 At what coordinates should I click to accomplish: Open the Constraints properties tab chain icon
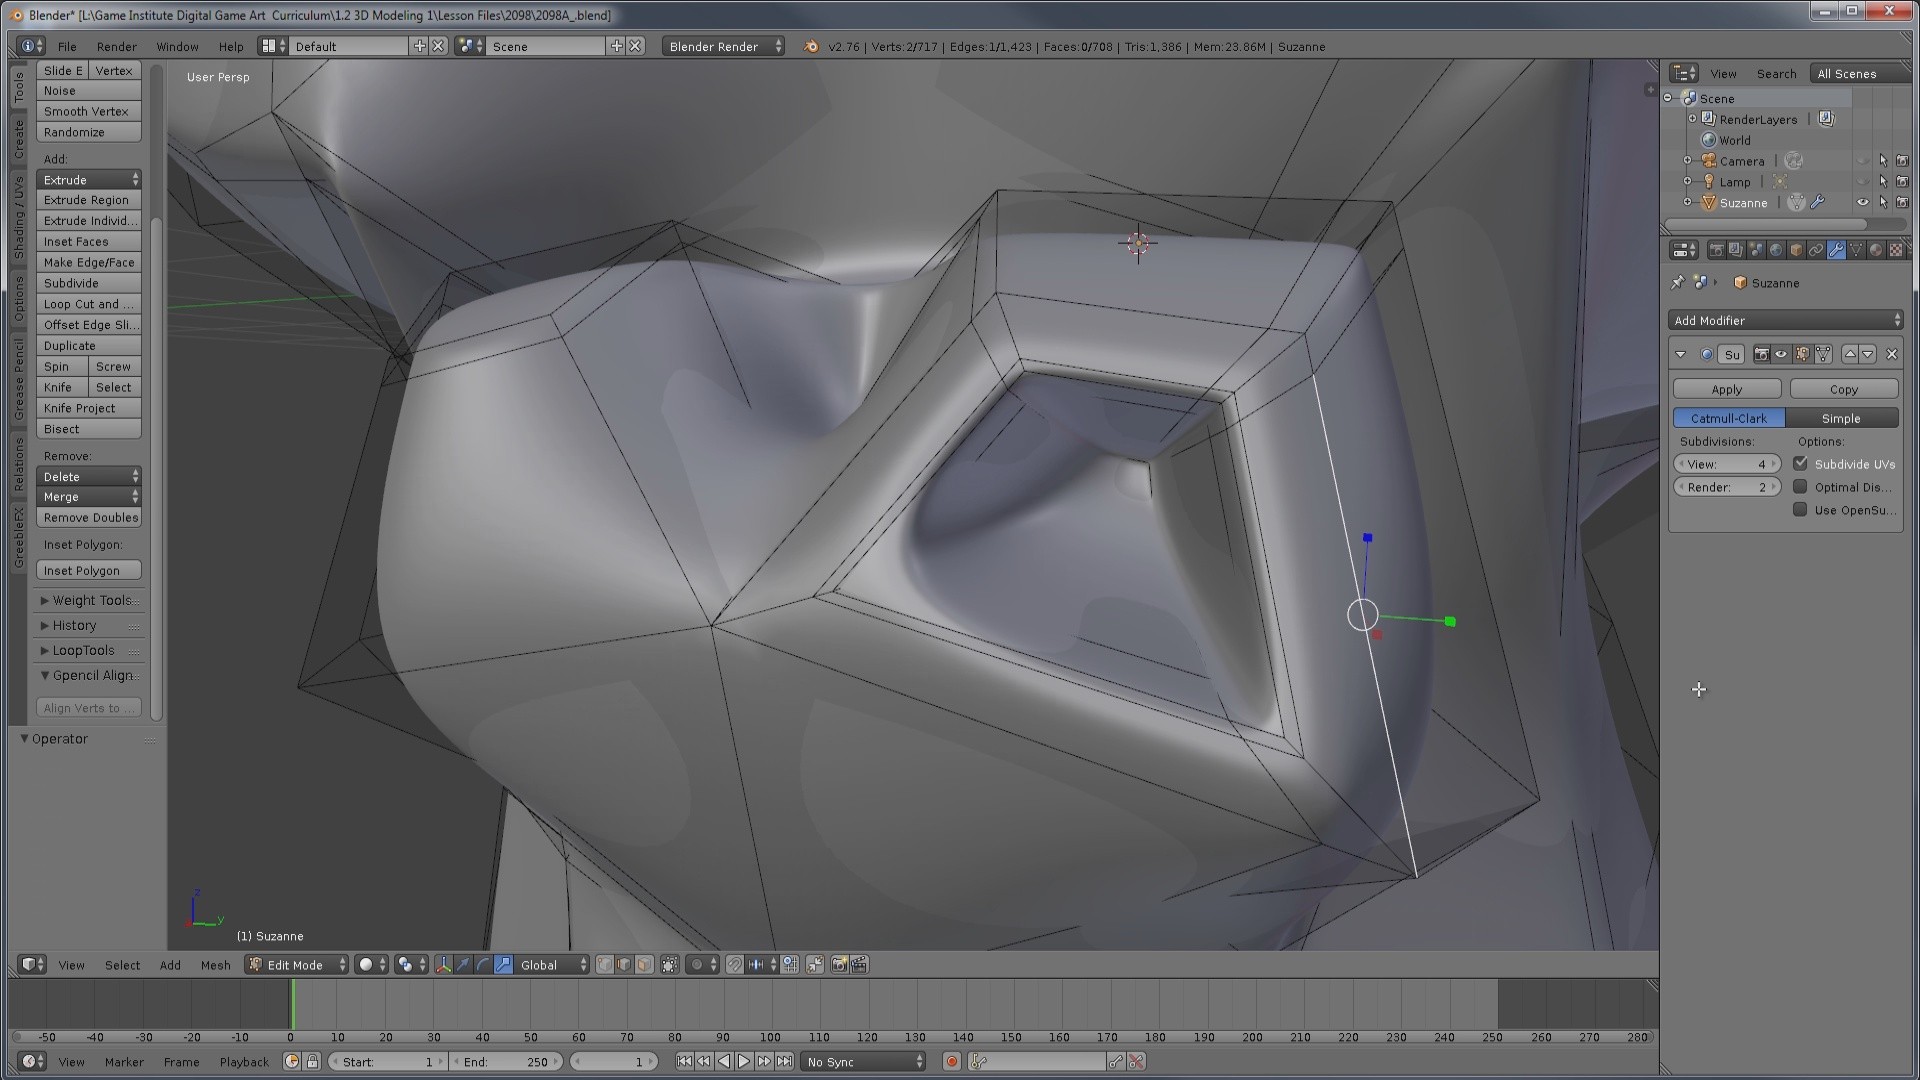1816,250
